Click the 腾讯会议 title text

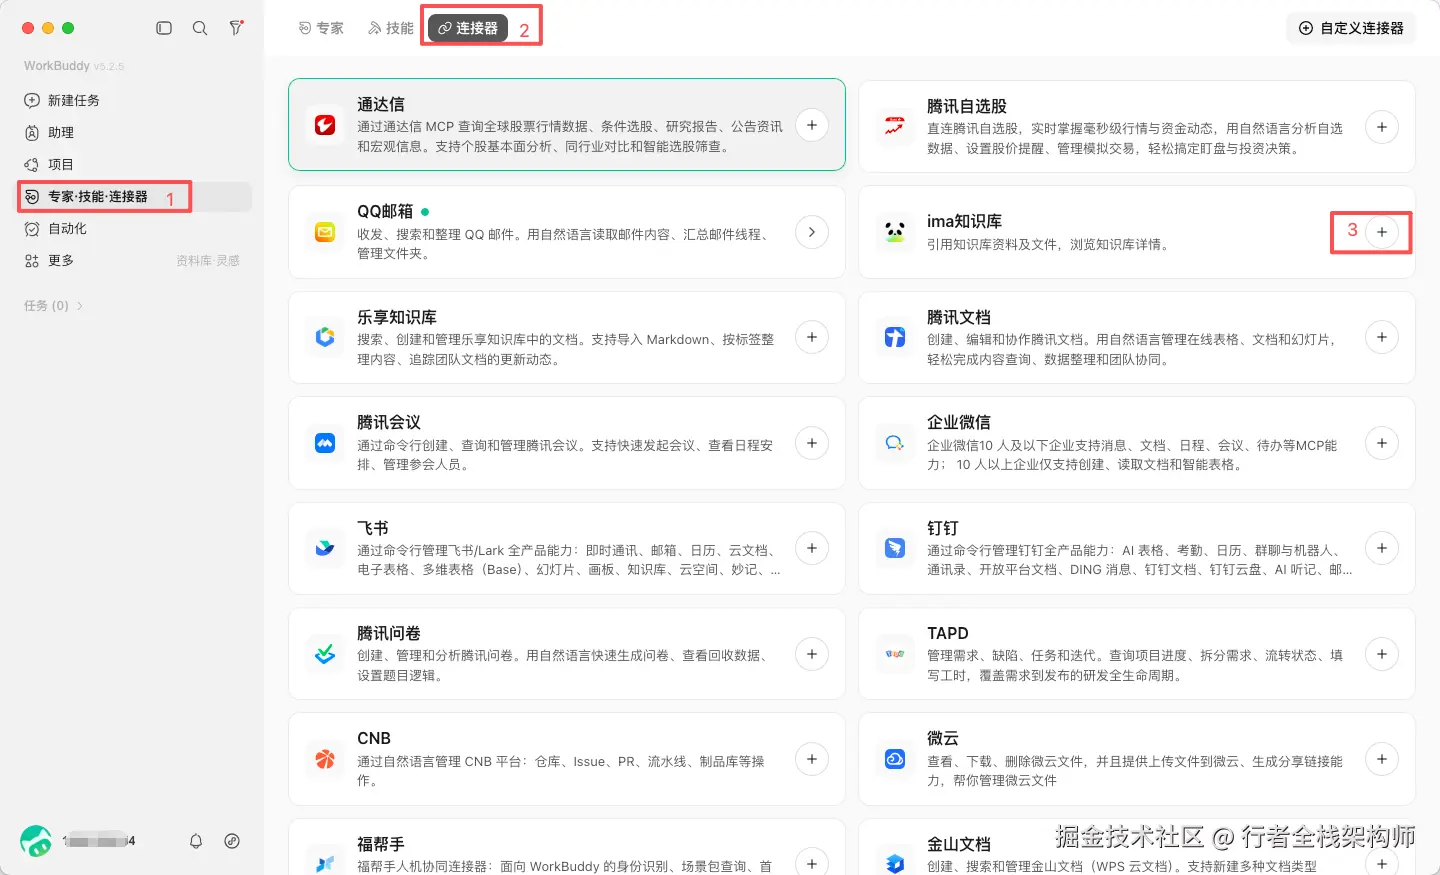(389, 422)
